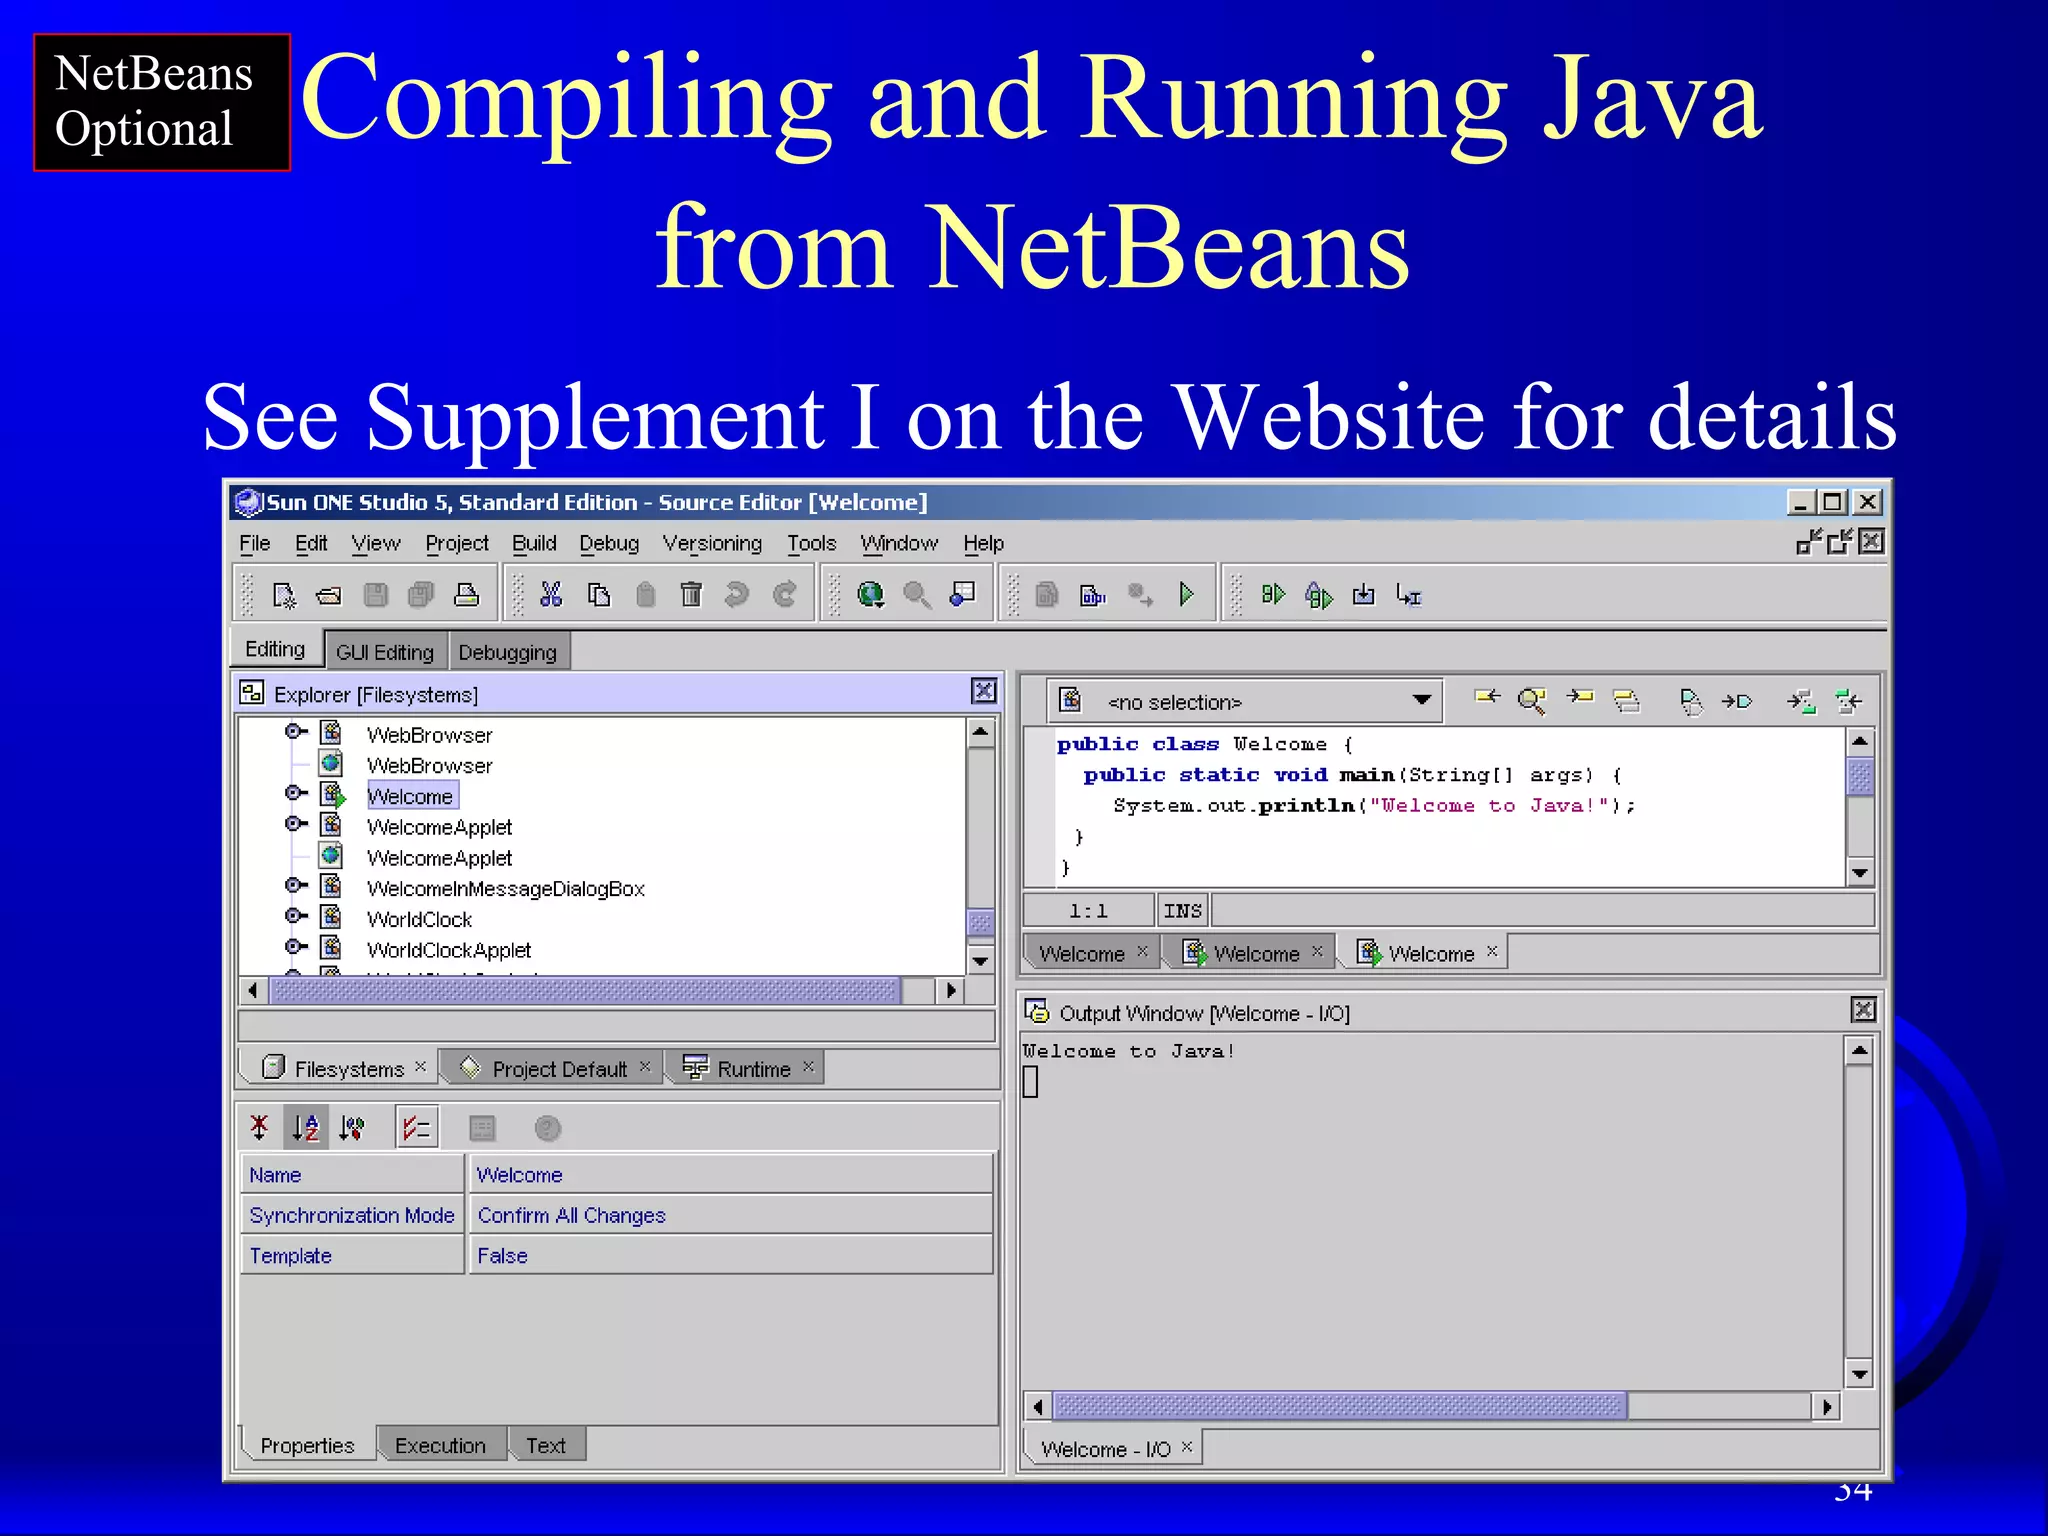This screenshot has height=1536, width=2048.
Task: Click output window horizontal scrollbar thumb
Action: click(x=1340, y=1407)
